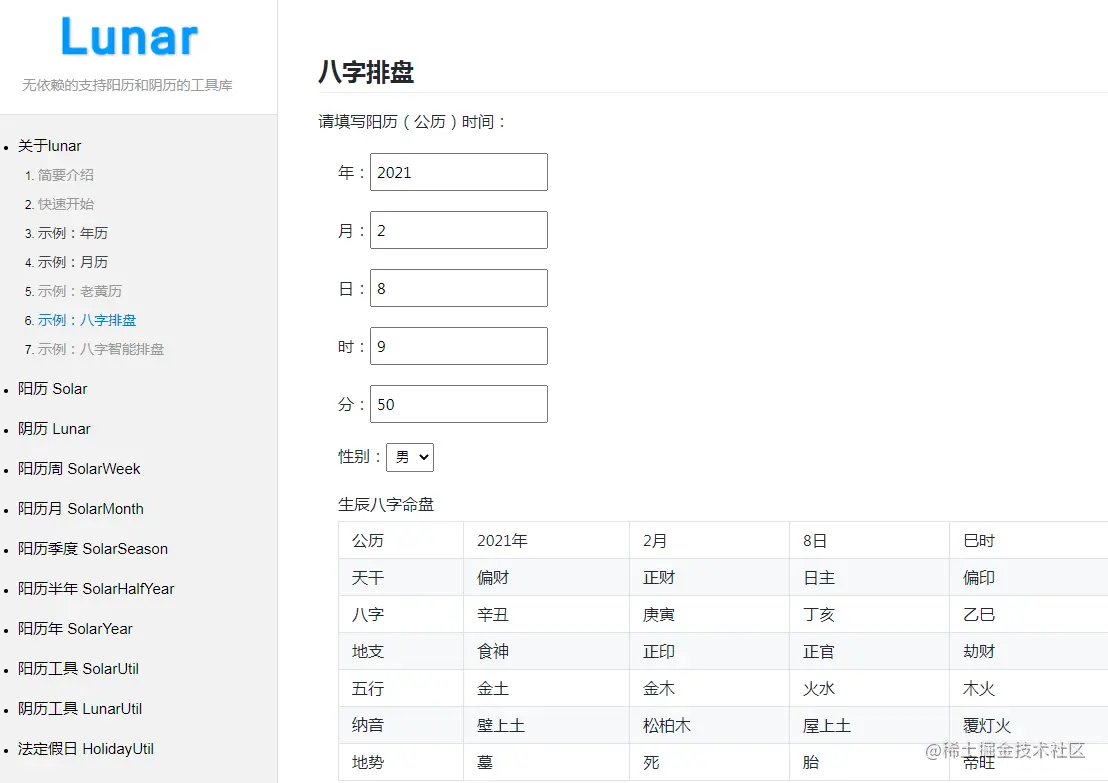
Task: Select the 庚寅 table cell
Action: click(709, 614)
